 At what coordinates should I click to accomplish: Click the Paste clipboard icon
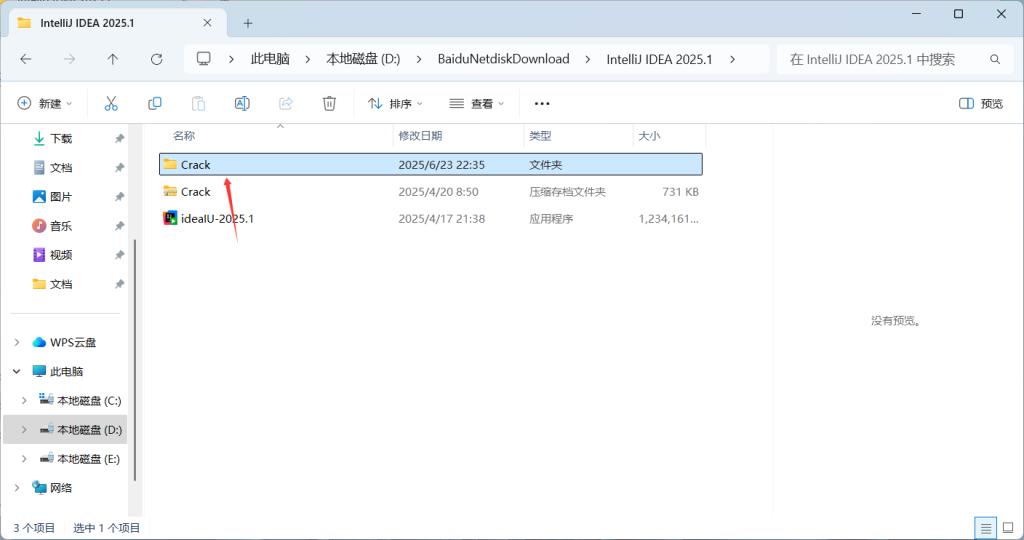(199, 103)
